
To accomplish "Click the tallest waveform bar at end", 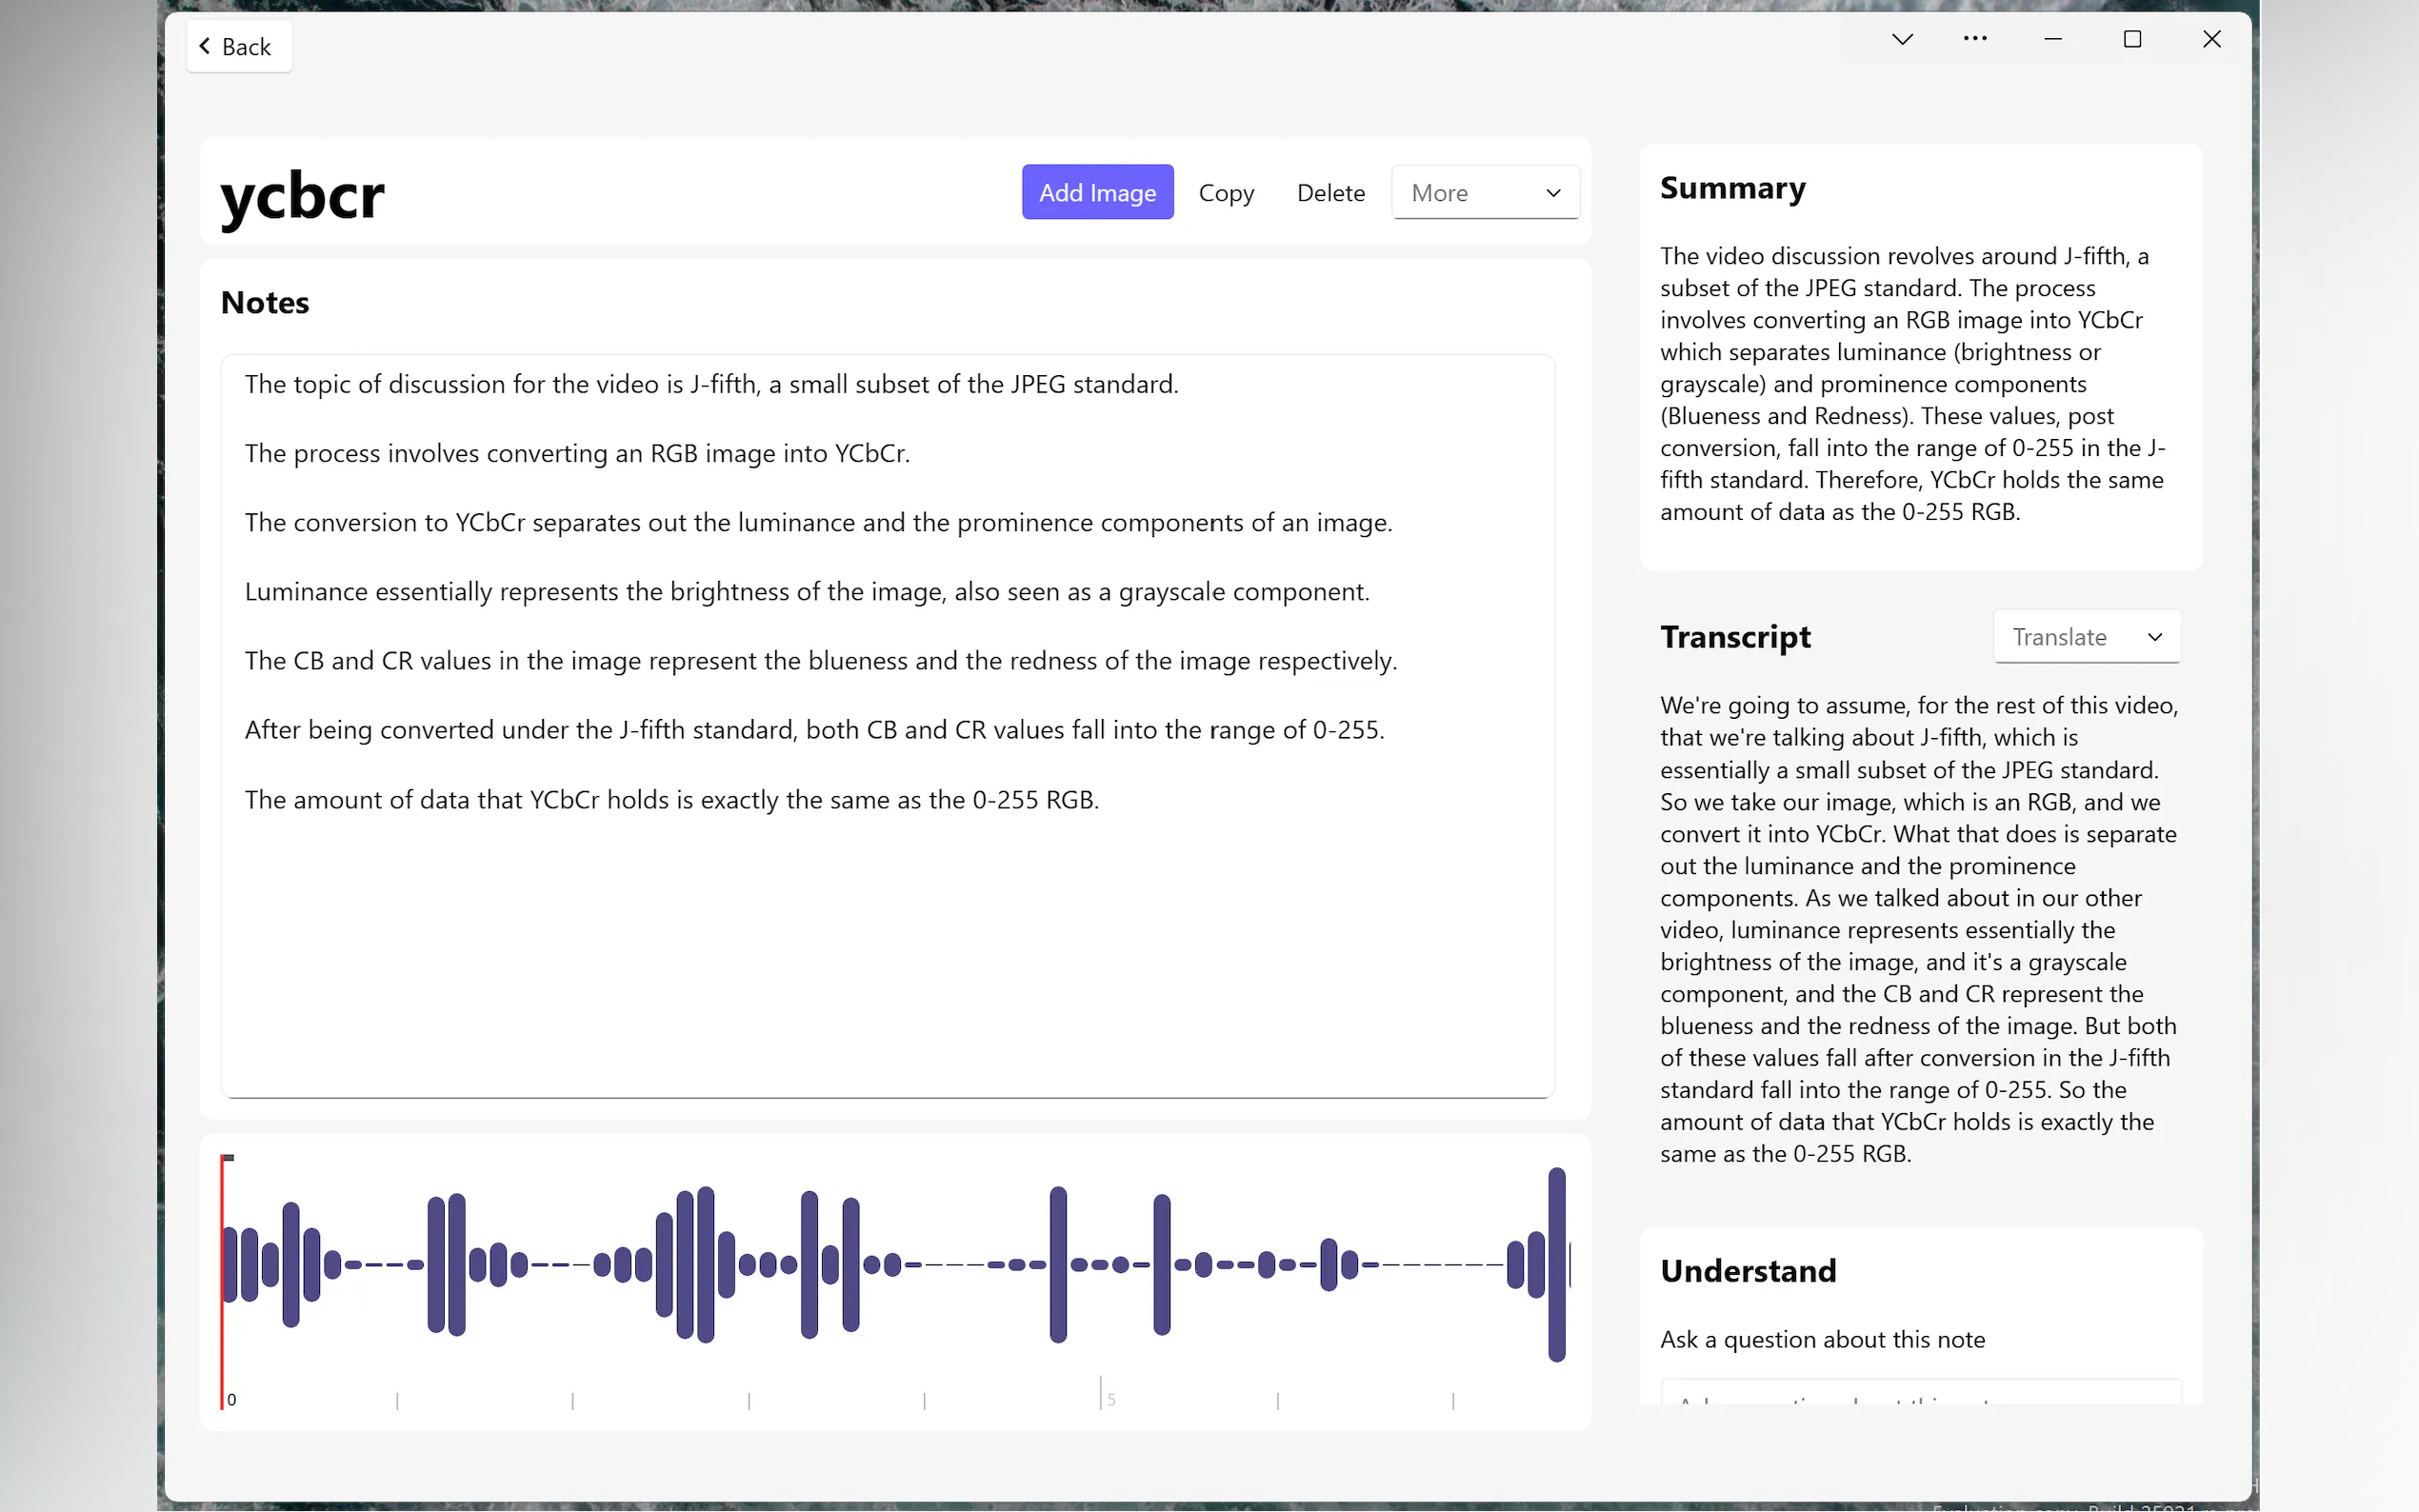I will point(1556,1264).
